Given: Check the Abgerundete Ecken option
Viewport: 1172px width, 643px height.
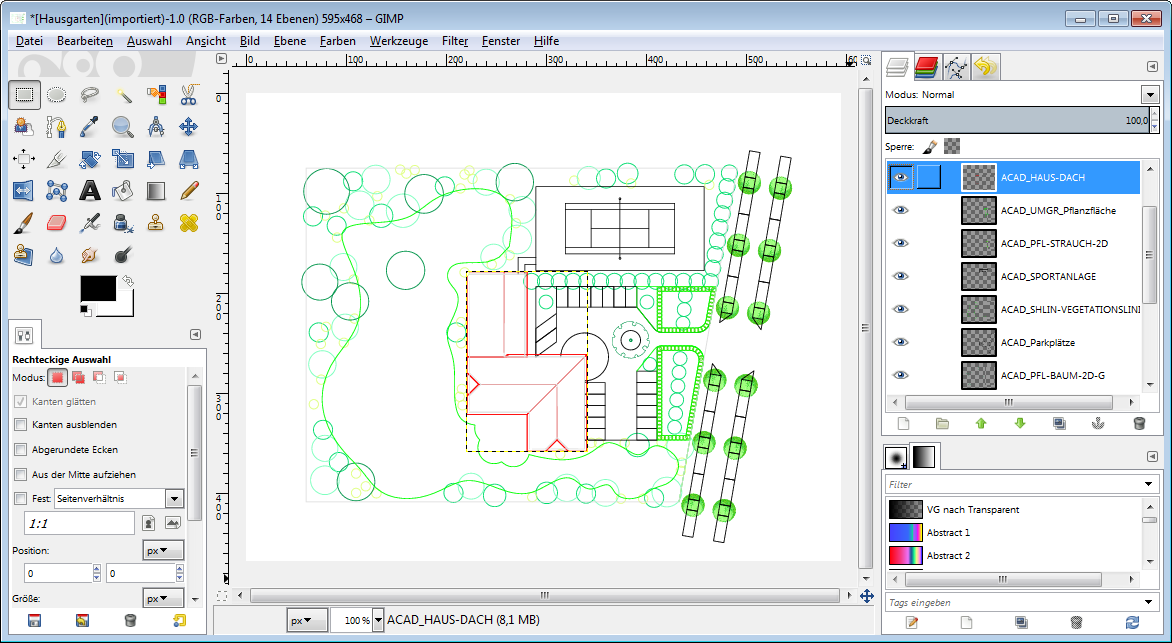Looking at the screenshot, I should pos(21,449).
